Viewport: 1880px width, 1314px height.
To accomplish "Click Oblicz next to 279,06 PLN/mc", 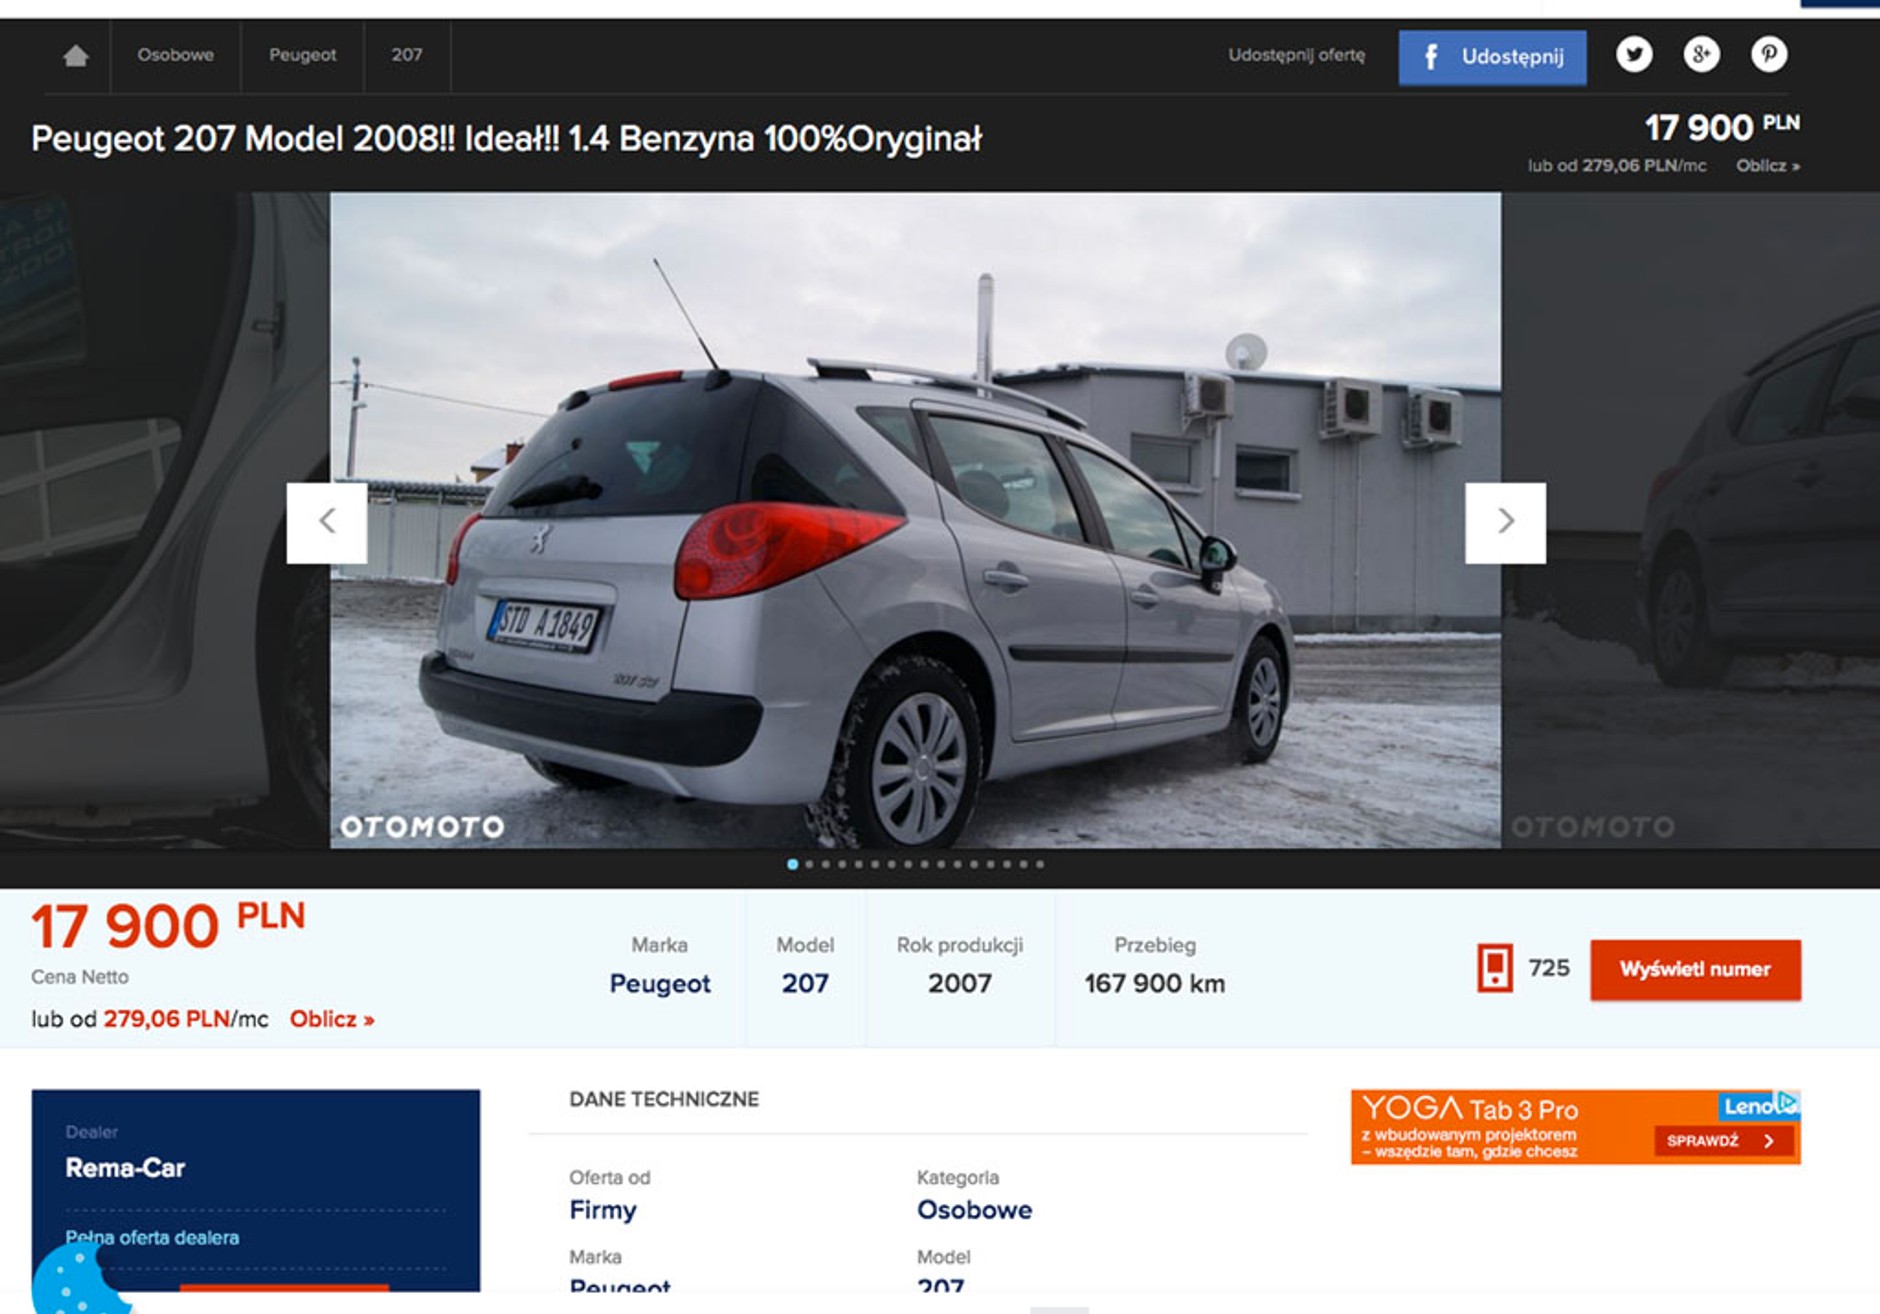I will (x=331, y=1019).
